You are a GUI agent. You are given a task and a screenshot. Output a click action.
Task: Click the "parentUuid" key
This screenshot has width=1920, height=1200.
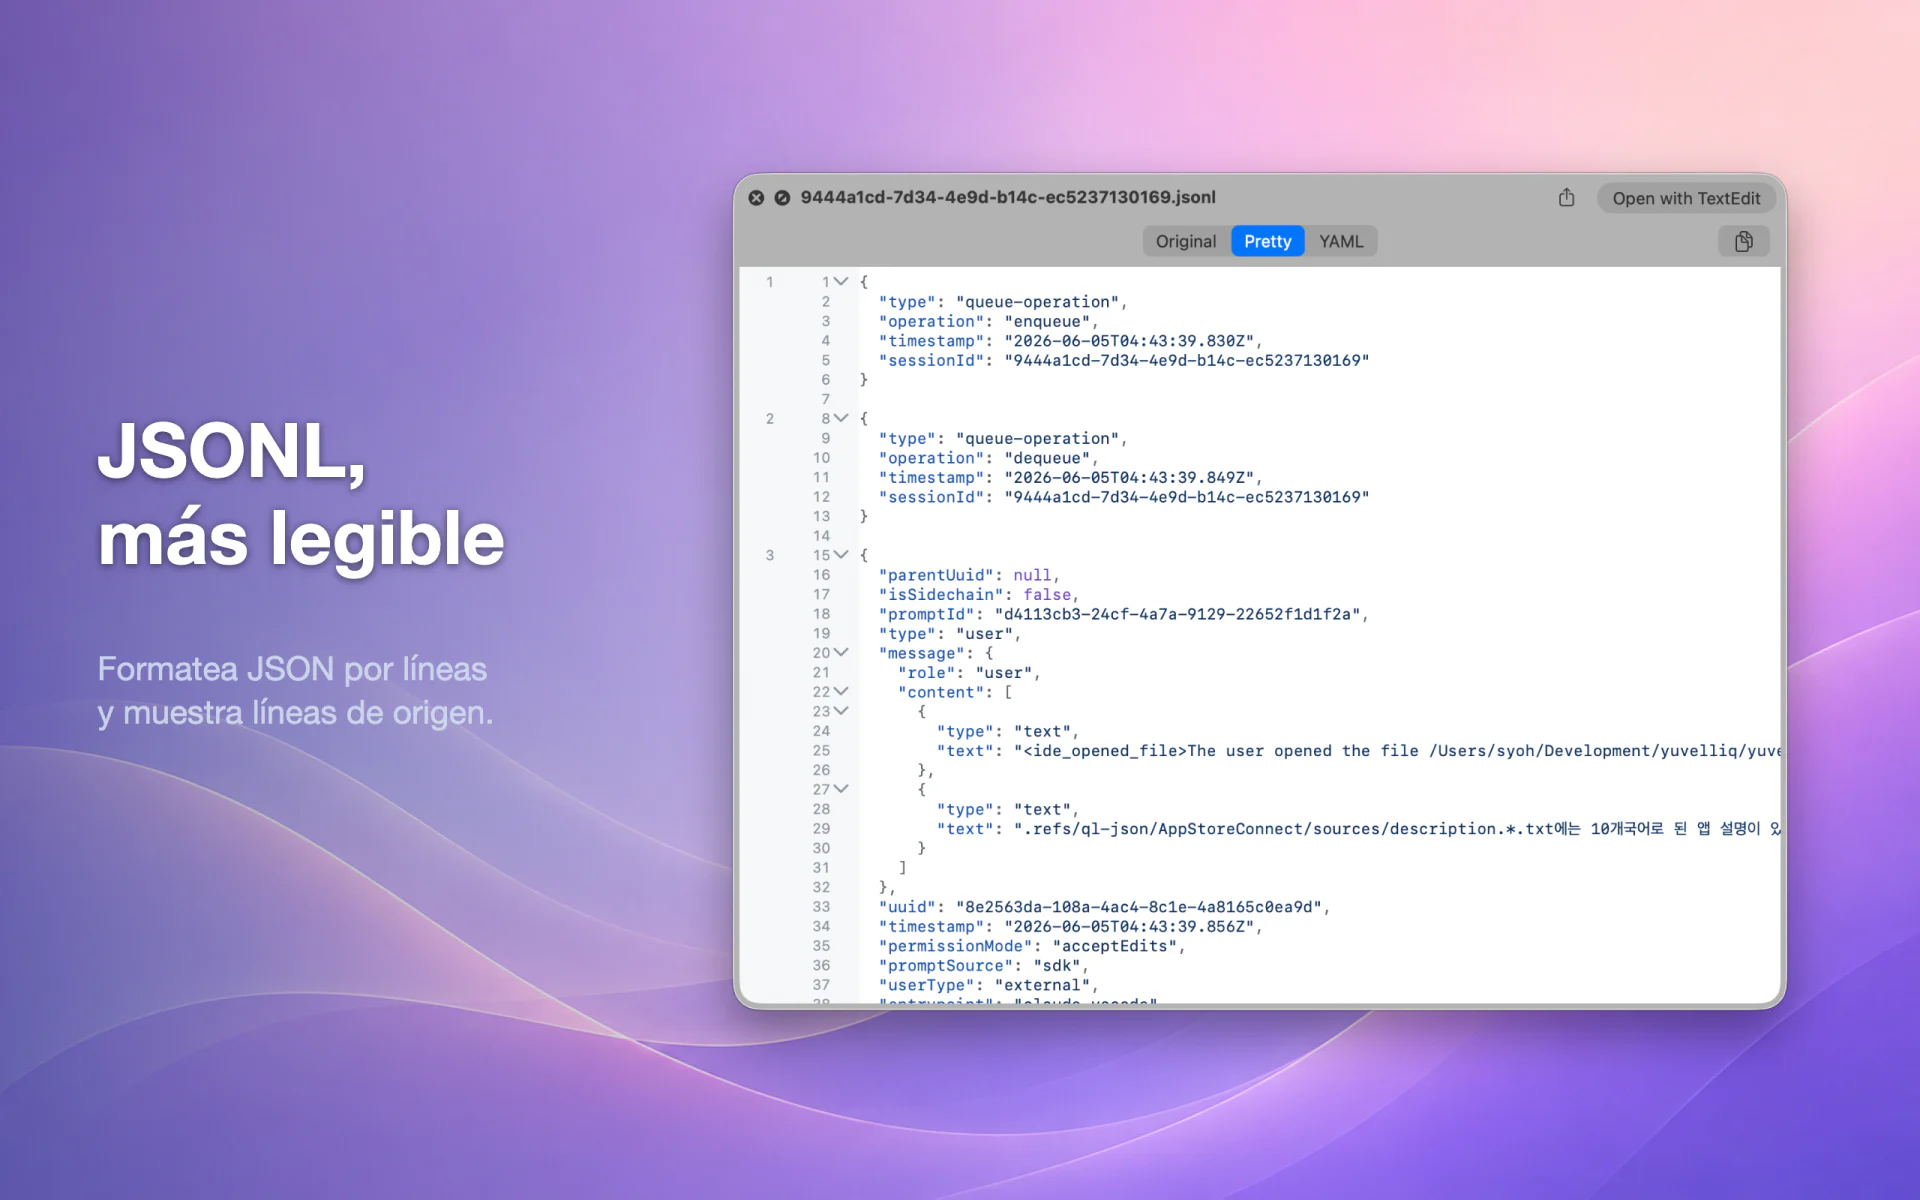(x=936, y=575)
